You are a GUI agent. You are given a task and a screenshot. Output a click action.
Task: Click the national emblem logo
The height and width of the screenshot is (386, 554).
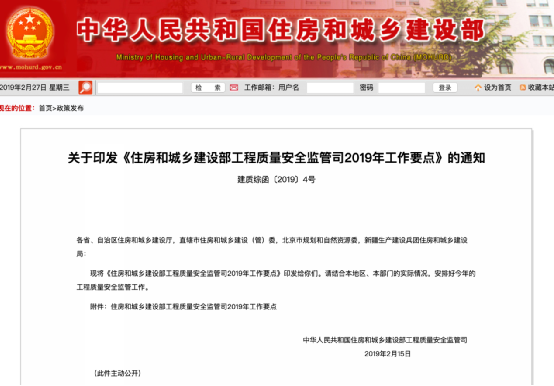30,32
